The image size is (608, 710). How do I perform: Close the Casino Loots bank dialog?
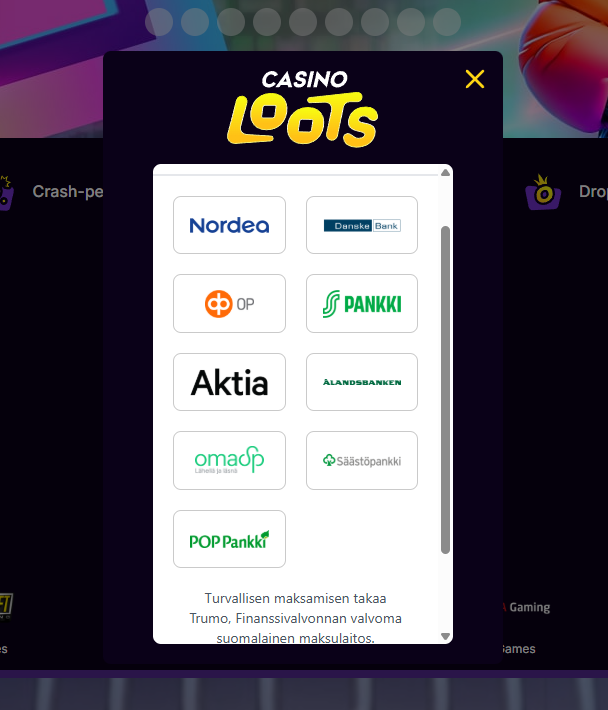pyautogui.click(x=475, y=79)
